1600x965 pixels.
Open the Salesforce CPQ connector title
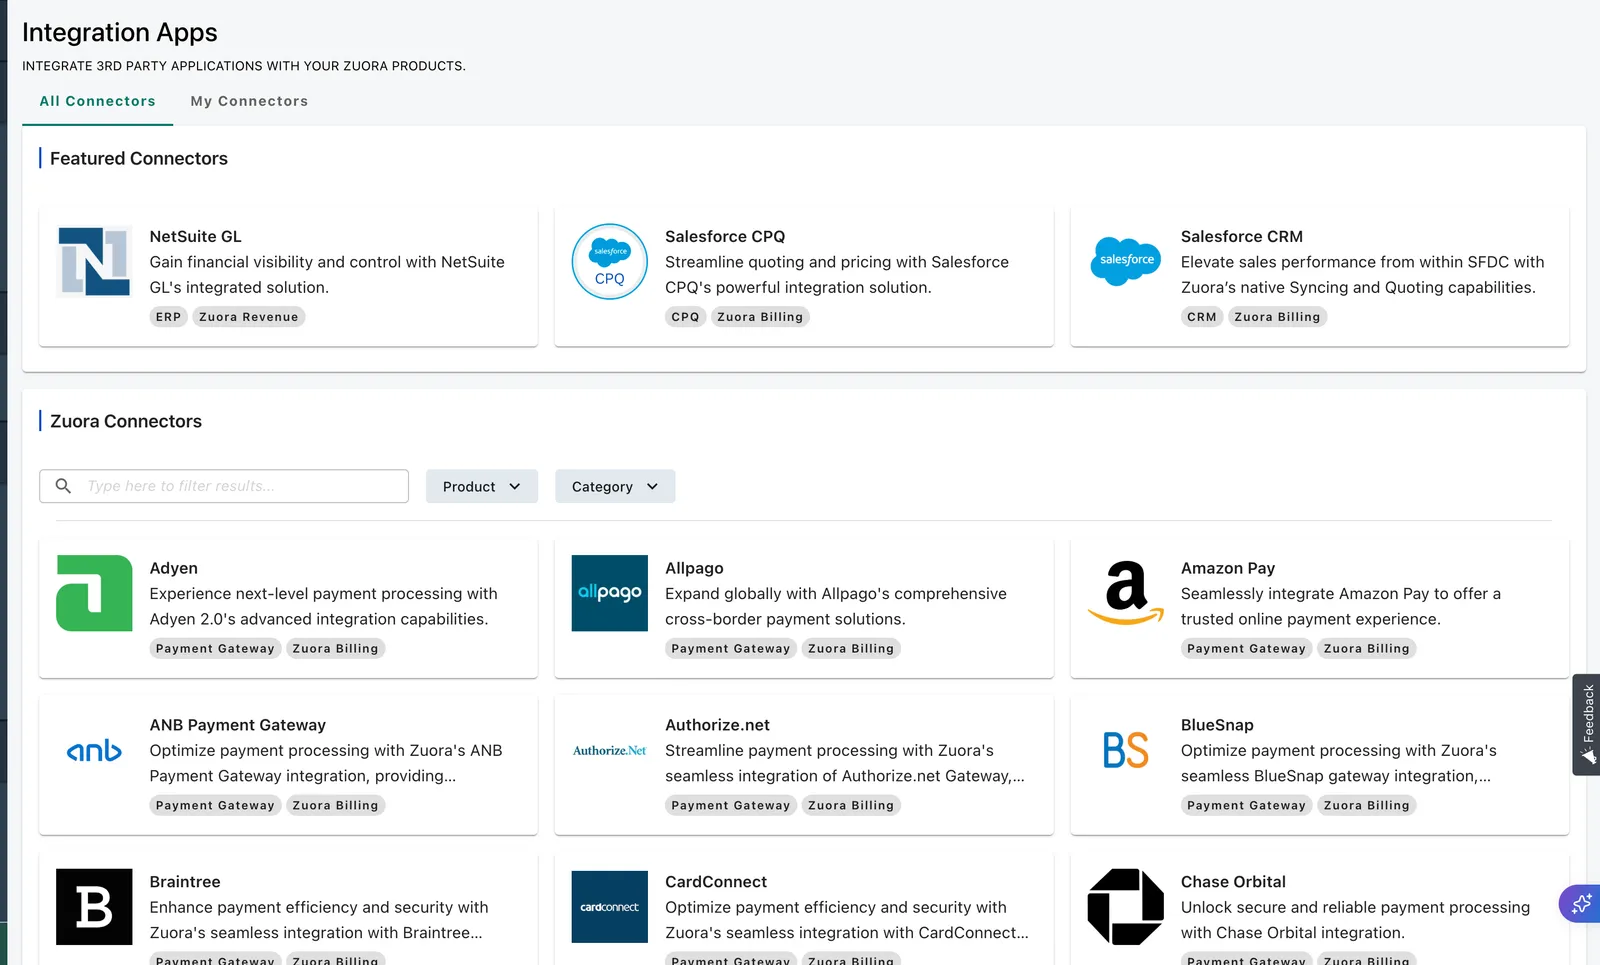(x=725, y=236)
